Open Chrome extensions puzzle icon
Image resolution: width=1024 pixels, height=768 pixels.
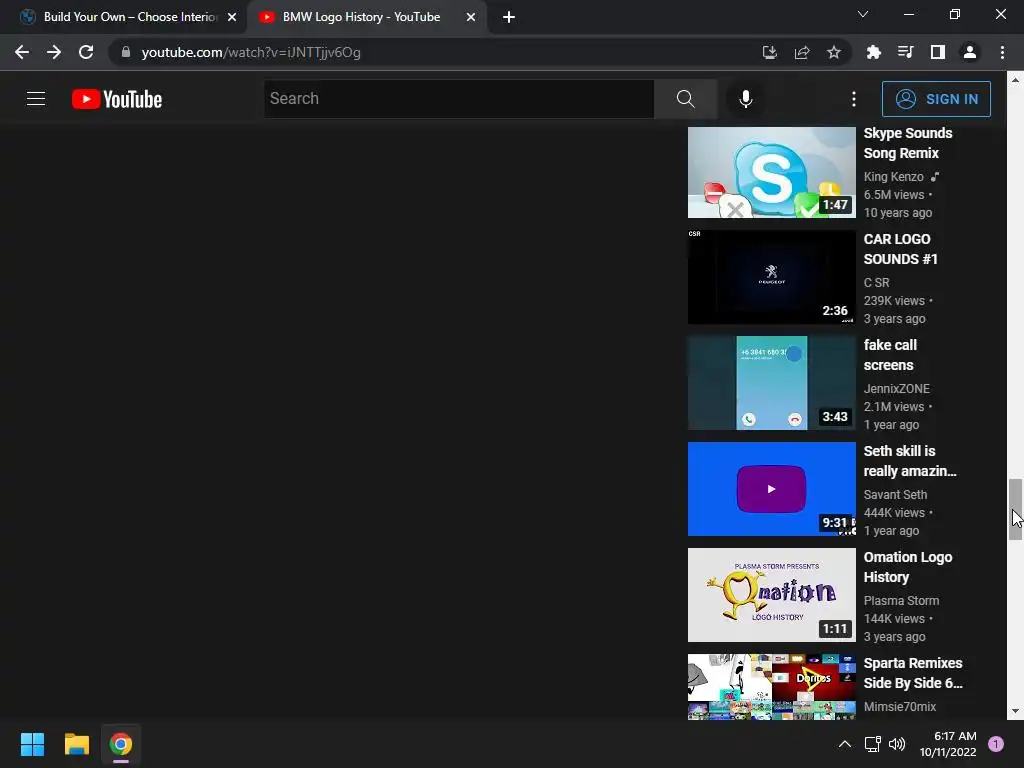[x=873, y=52]
